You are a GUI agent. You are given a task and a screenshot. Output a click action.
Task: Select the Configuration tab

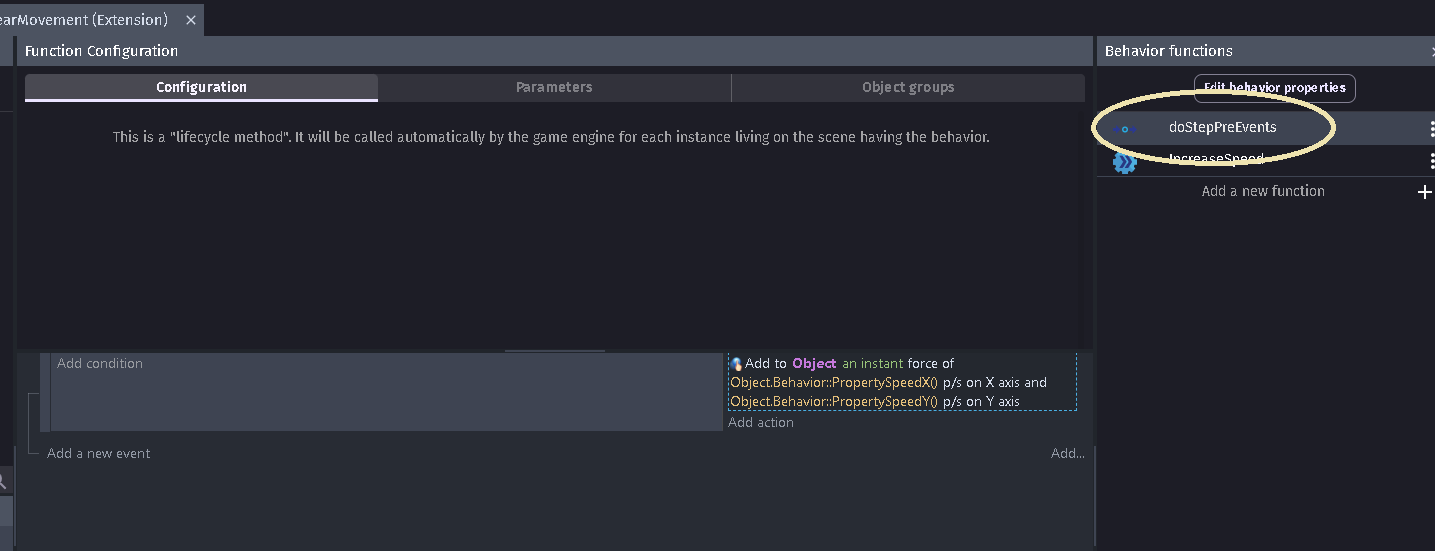pyautogui.click(x=201, y=87)
